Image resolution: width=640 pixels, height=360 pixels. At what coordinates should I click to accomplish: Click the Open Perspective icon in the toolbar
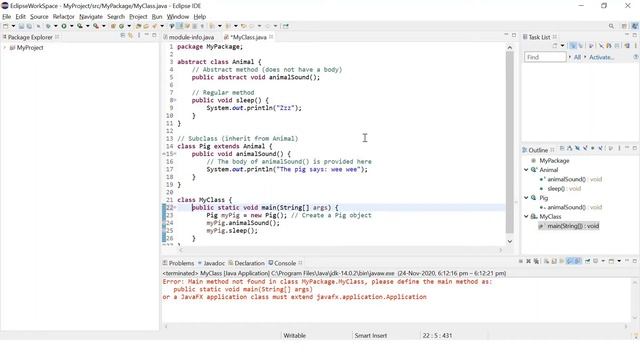624,26
